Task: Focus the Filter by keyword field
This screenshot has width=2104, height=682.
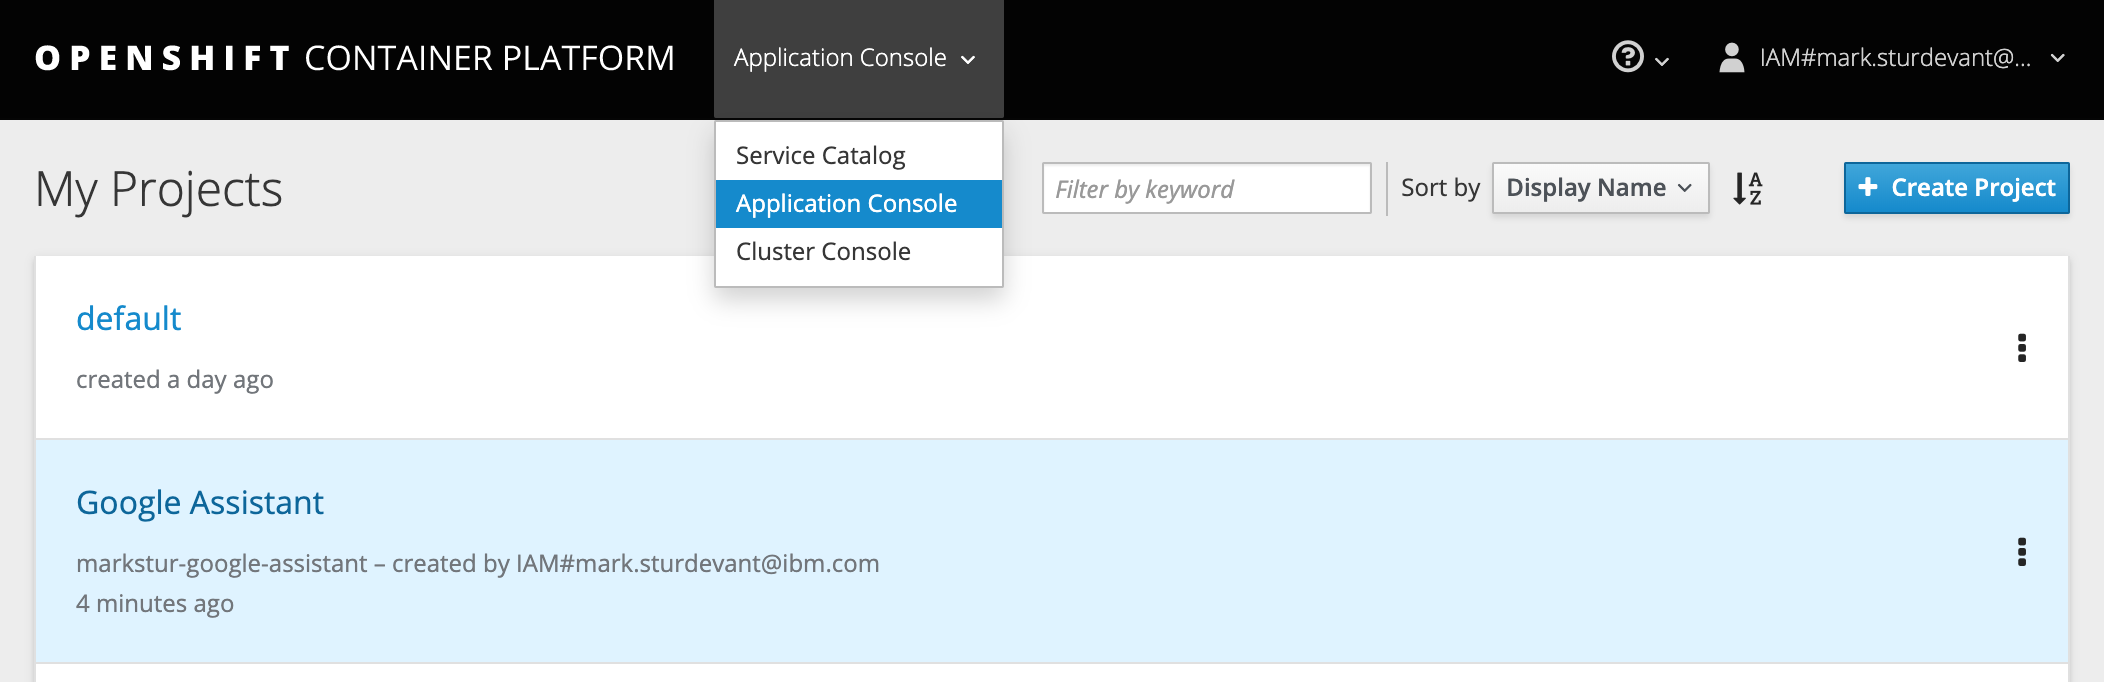Action: (x=1206, y=188)
